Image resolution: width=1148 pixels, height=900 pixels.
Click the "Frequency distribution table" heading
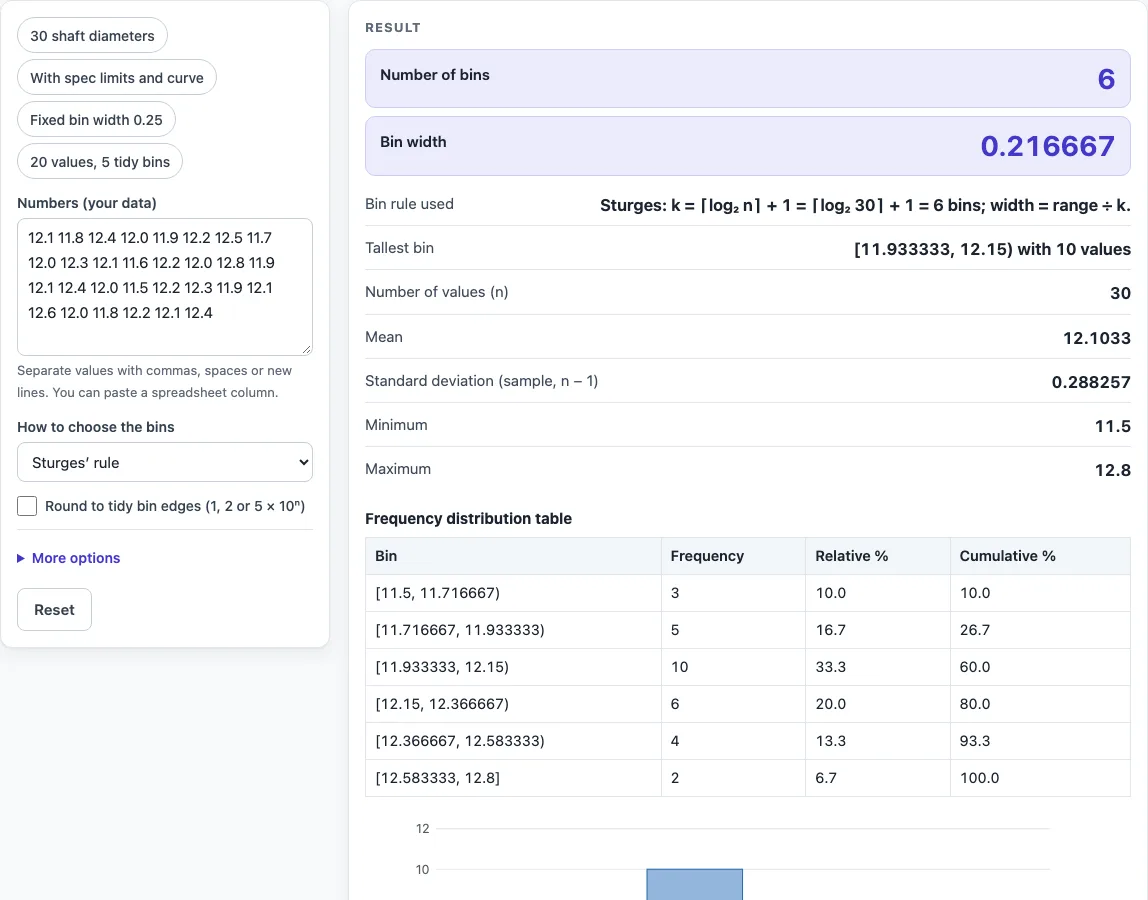[x=469, y=518]
